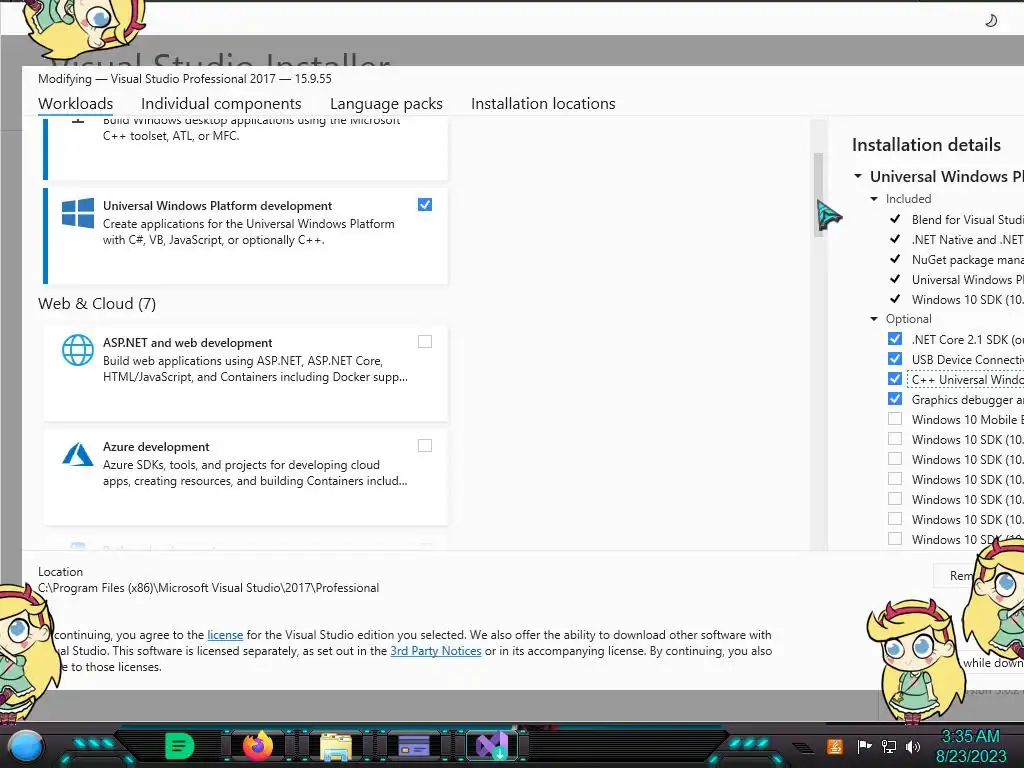Screen dimensions: 1024x768
Task: Click the Location label above the install path
Action: tap(60, 571)
